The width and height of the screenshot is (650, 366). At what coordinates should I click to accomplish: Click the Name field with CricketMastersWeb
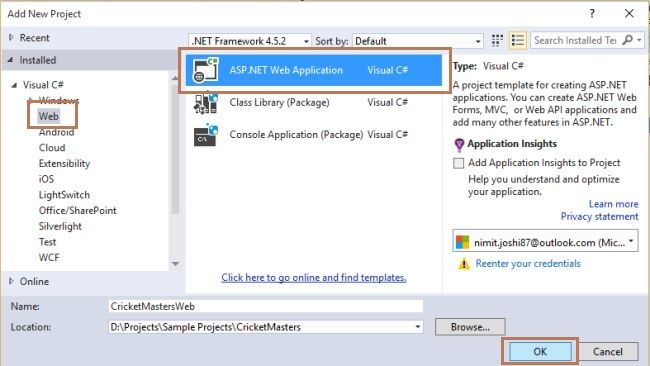click(266, 306)
